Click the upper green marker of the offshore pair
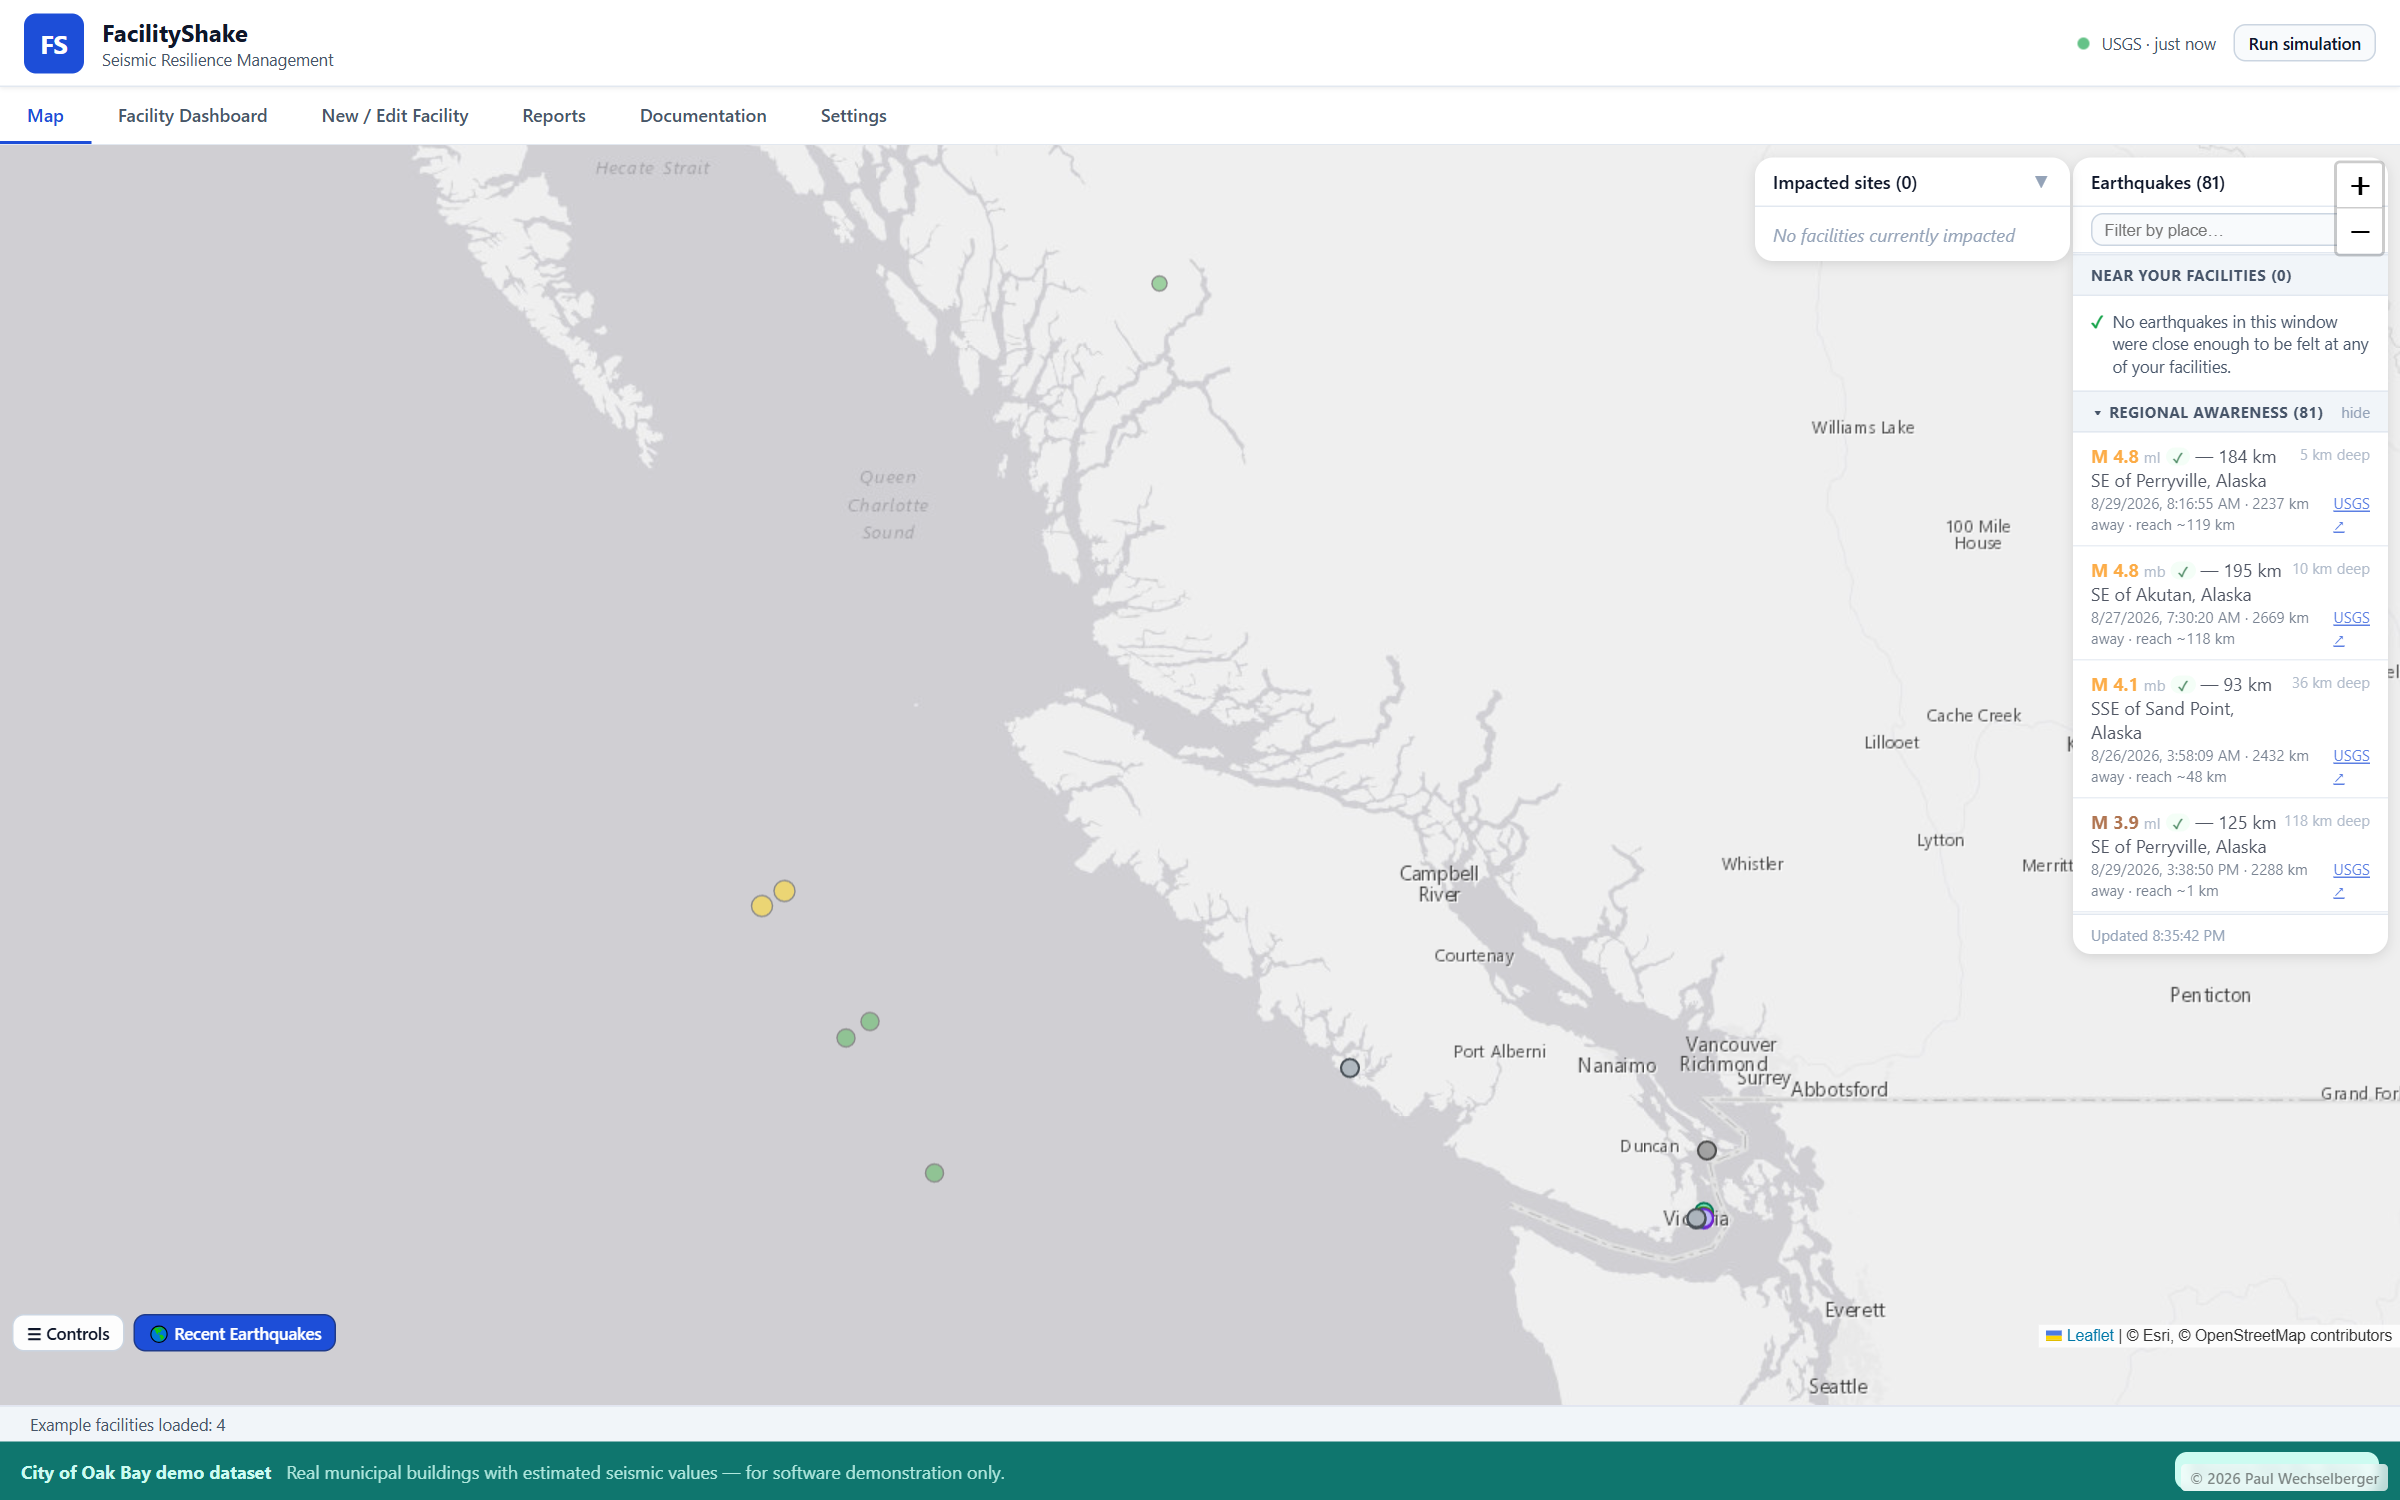Screen dimensions: 2400x1500 click(x=870, y=1022)
